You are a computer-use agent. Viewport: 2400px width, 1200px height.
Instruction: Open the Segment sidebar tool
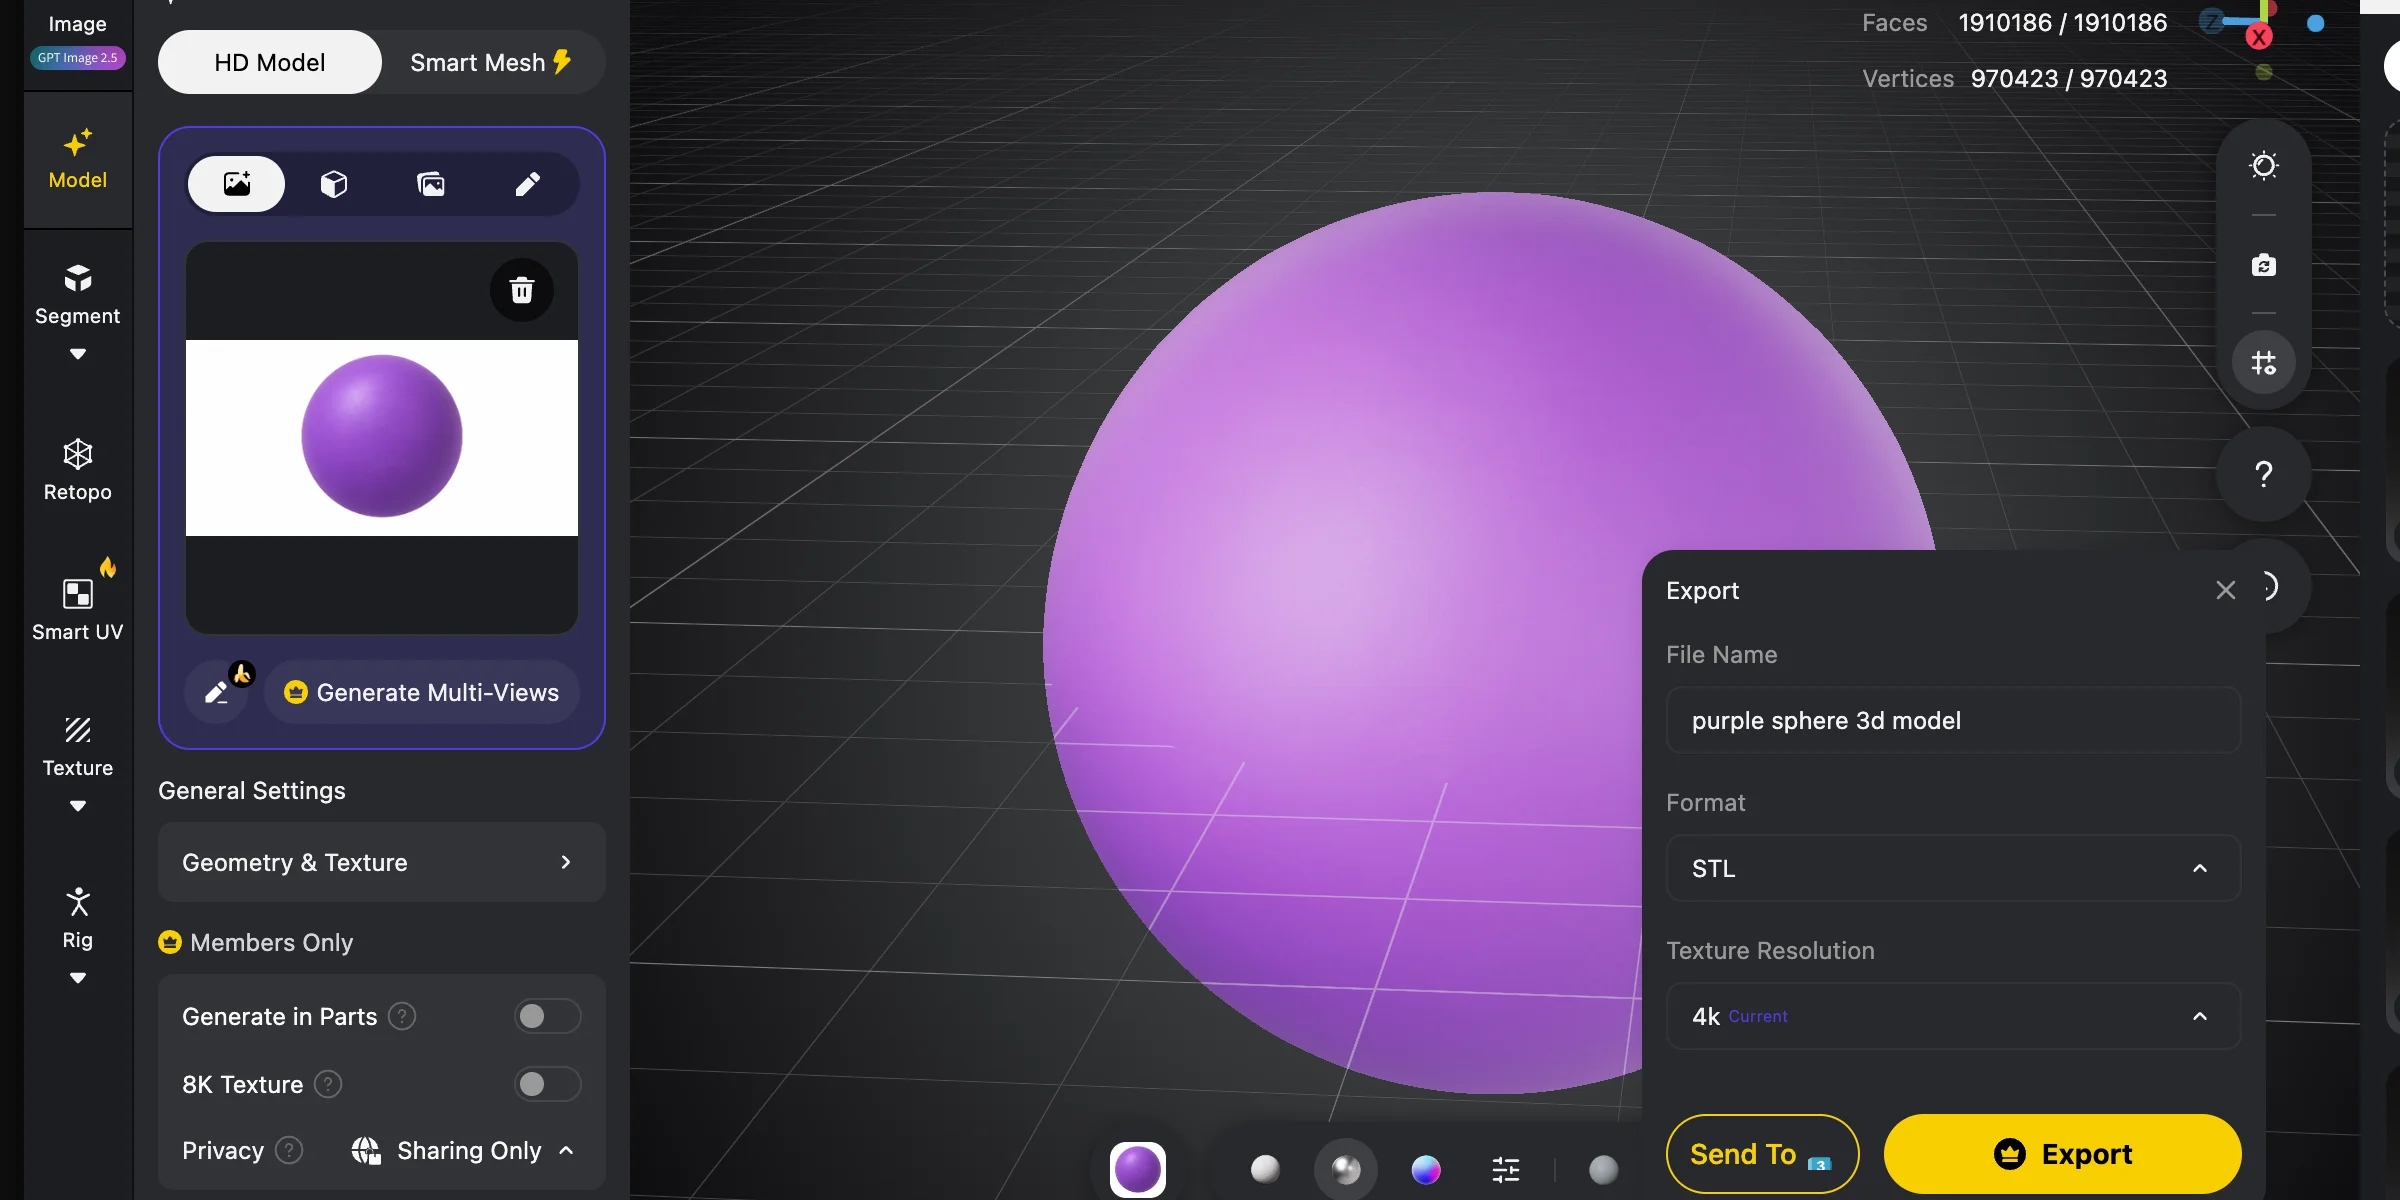pos(78,296)
